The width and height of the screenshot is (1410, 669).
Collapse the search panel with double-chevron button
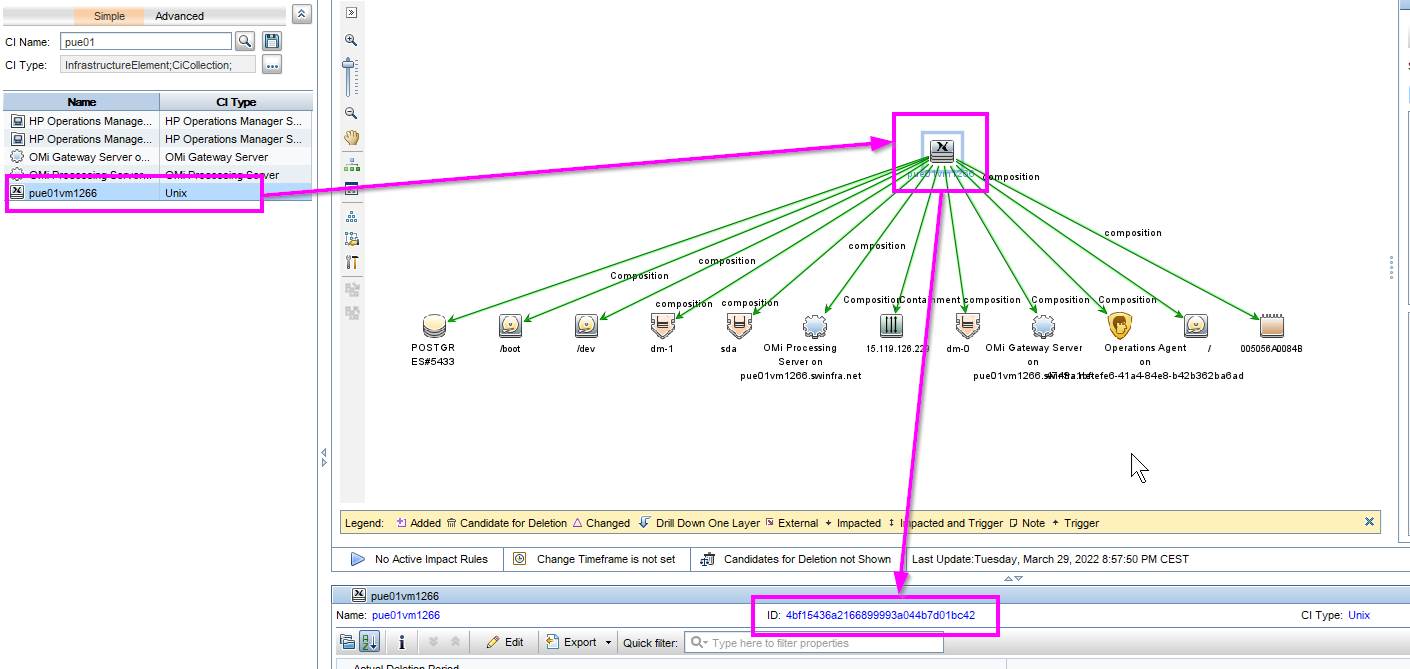tap(302, 14)
